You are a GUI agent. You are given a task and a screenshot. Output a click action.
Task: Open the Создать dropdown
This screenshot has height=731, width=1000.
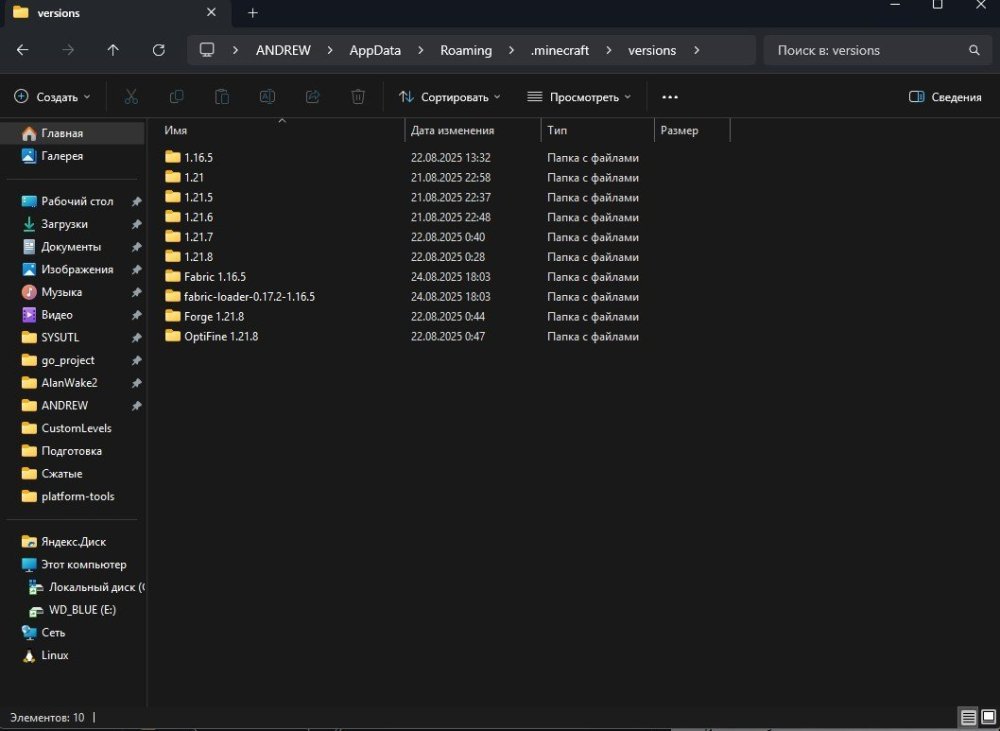coord(52,97)
